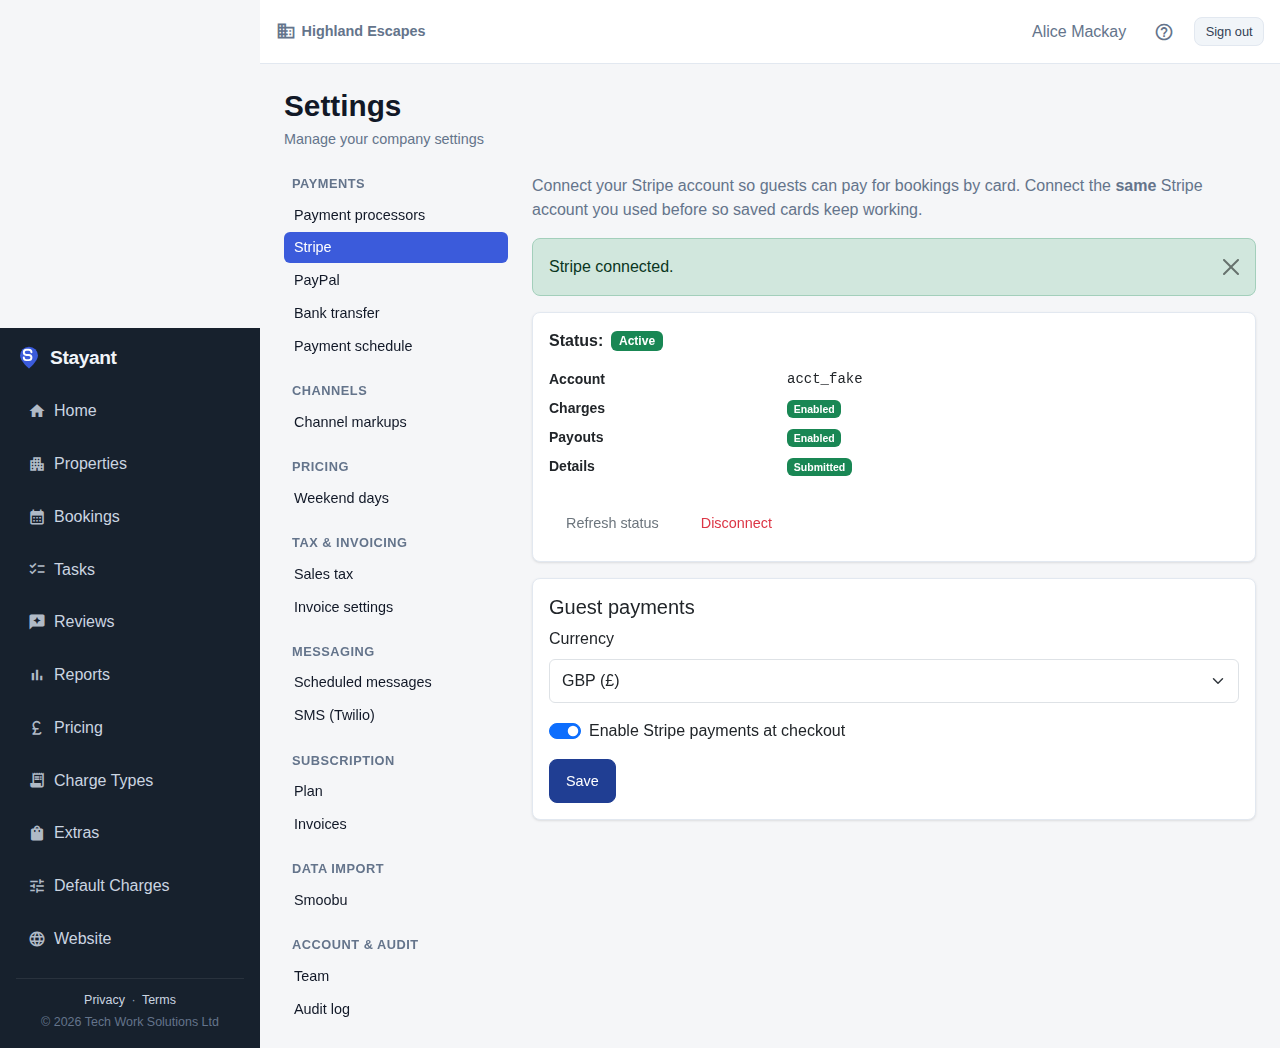Click the Disconnect link
The height and width of the screenshot is (1048, 1280).
tap(736, 523)
